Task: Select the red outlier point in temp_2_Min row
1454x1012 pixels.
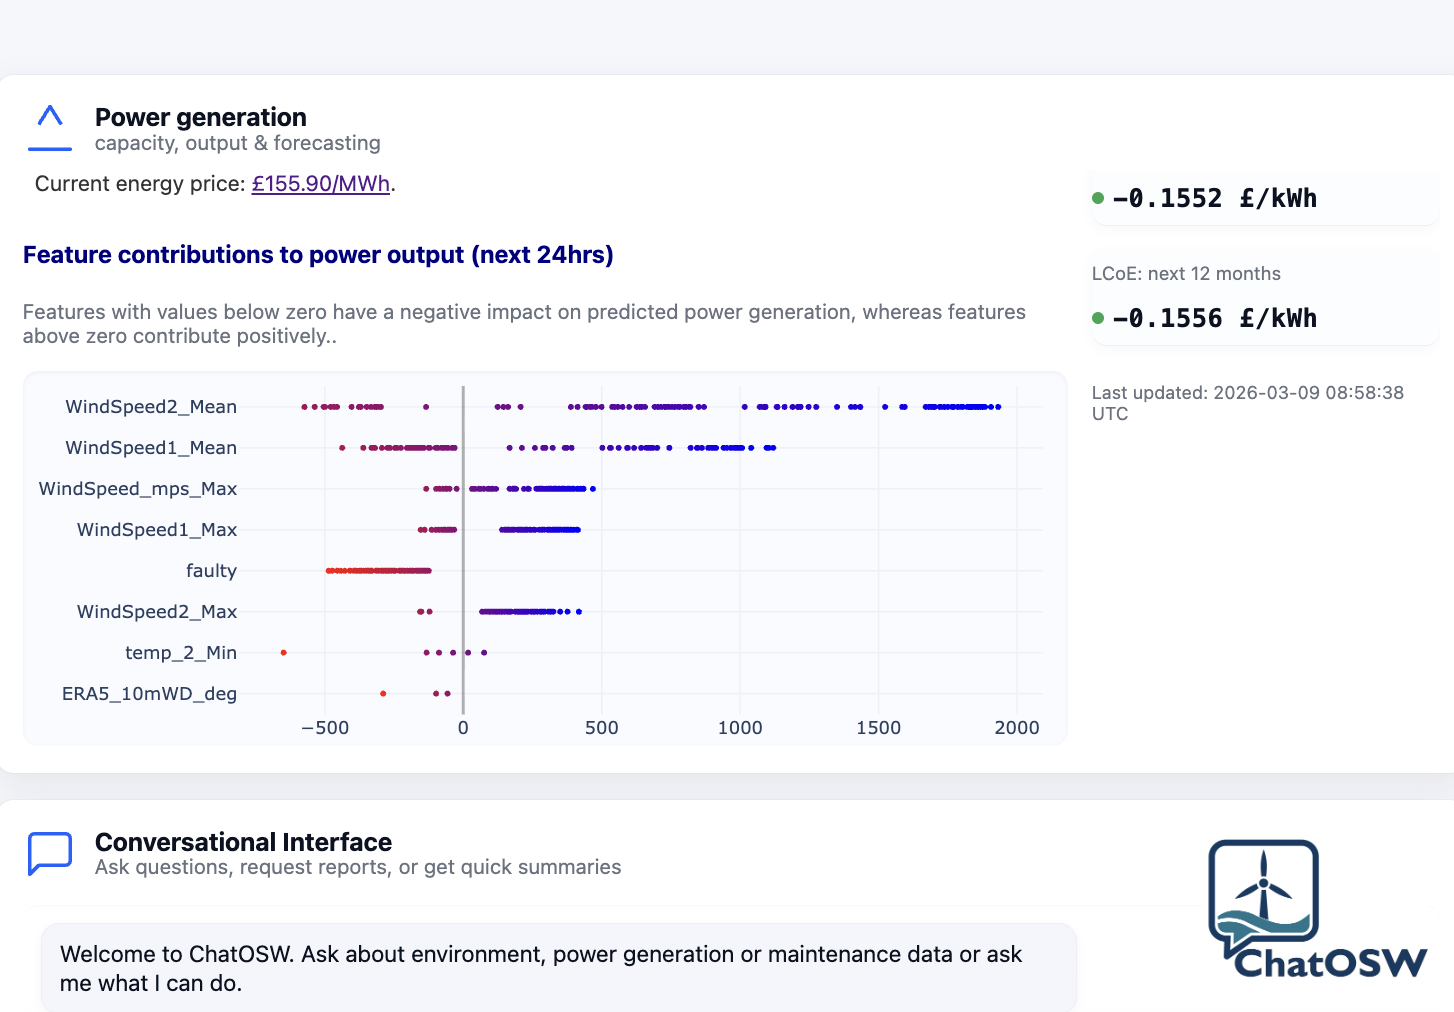Action: pyautogui.click(x=284, y=653)
